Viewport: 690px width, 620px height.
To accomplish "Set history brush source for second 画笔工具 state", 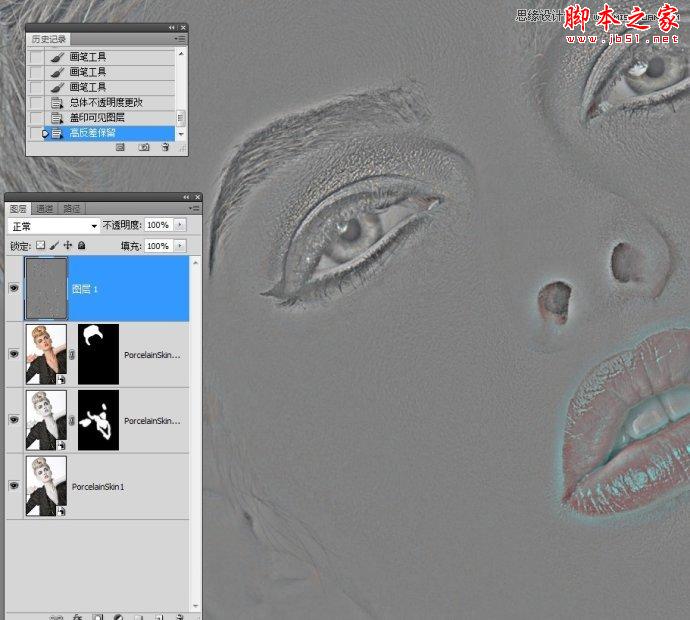I will coord(36,72).
